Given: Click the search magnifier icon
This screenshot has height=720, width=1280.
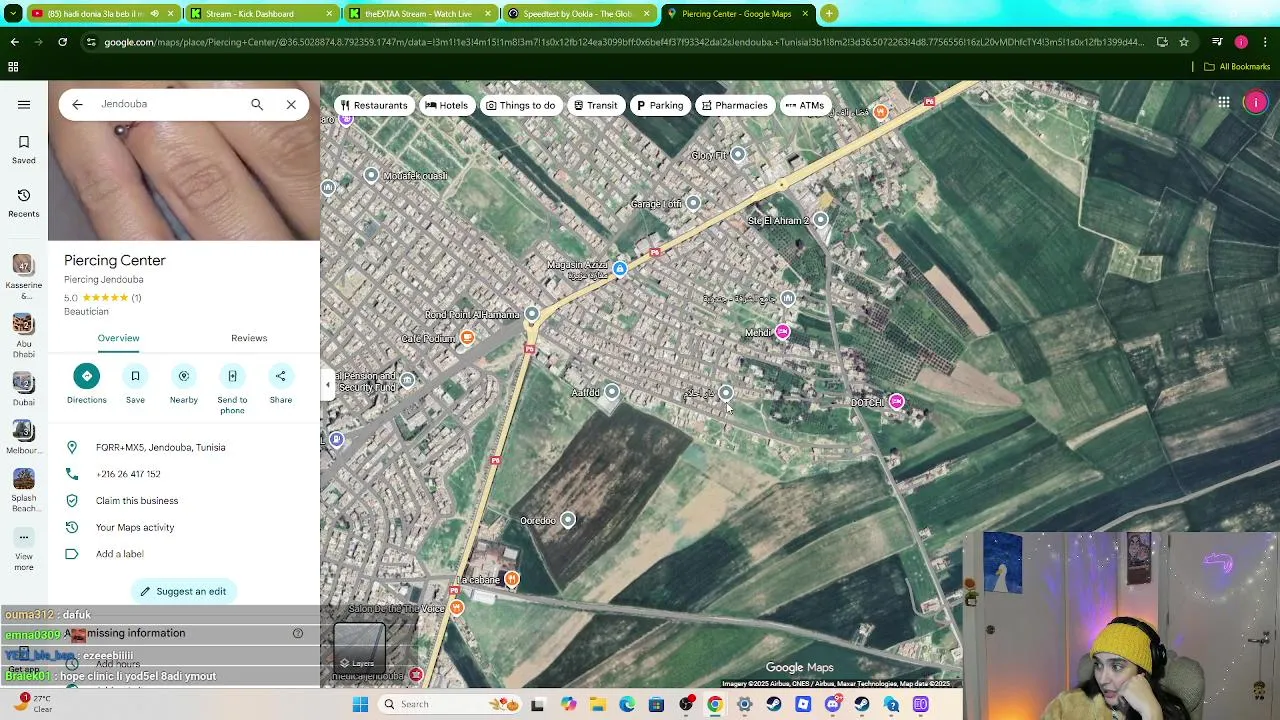Looking at the screenshot, I should 257,104.
